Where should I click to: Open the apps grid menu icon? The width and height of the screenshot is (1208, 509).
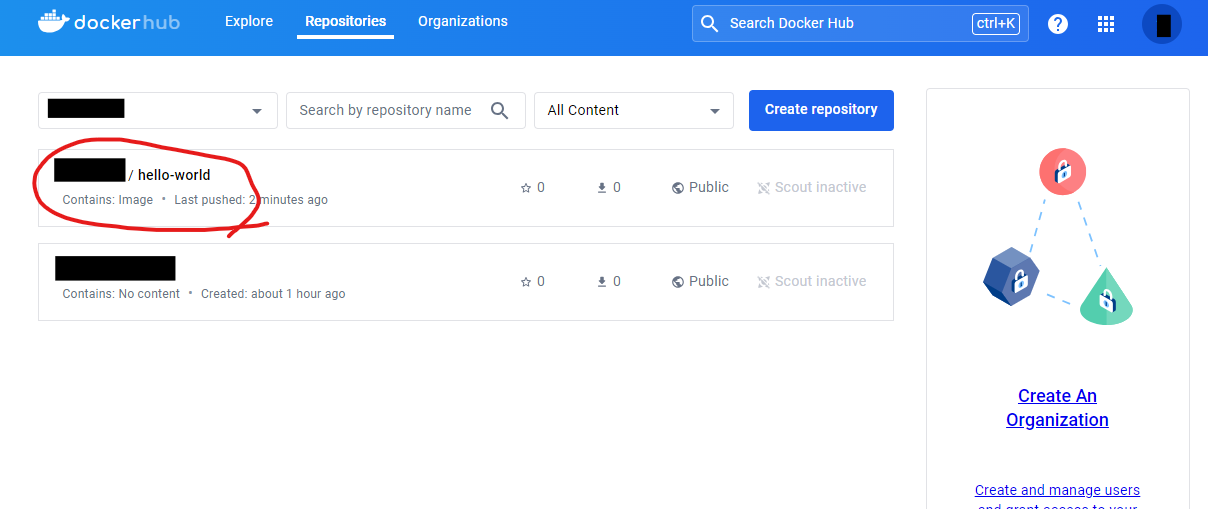pyautogui.click(x=1106, y=24)
